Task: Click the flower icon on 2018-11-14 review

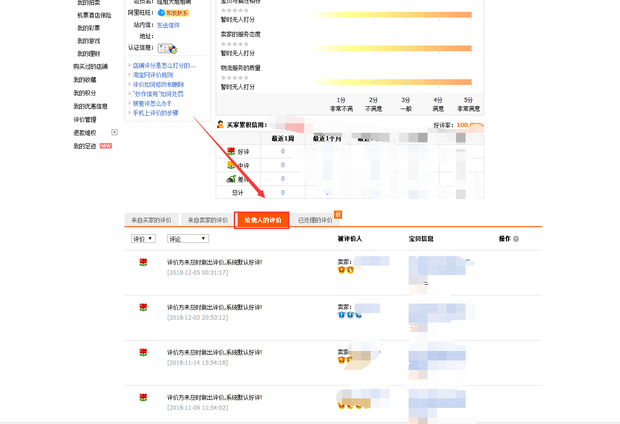Action: pos(143,352)
